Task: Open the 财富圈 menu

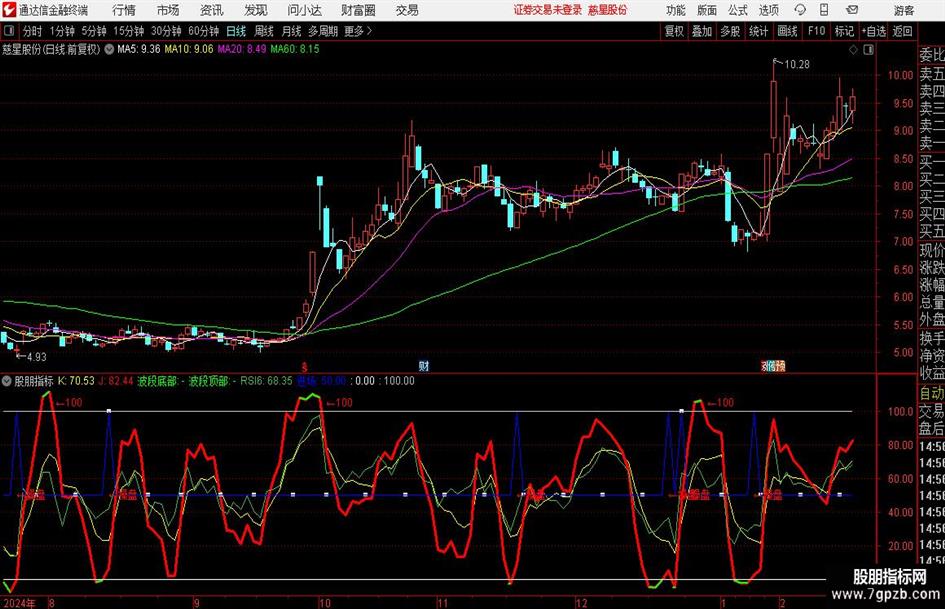Action: point(358,10)
